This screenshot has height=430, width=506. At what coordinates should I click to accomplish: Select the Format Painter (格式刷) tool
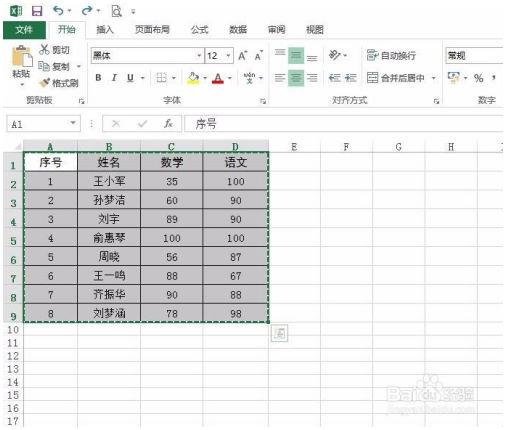(x=59, y=83)
